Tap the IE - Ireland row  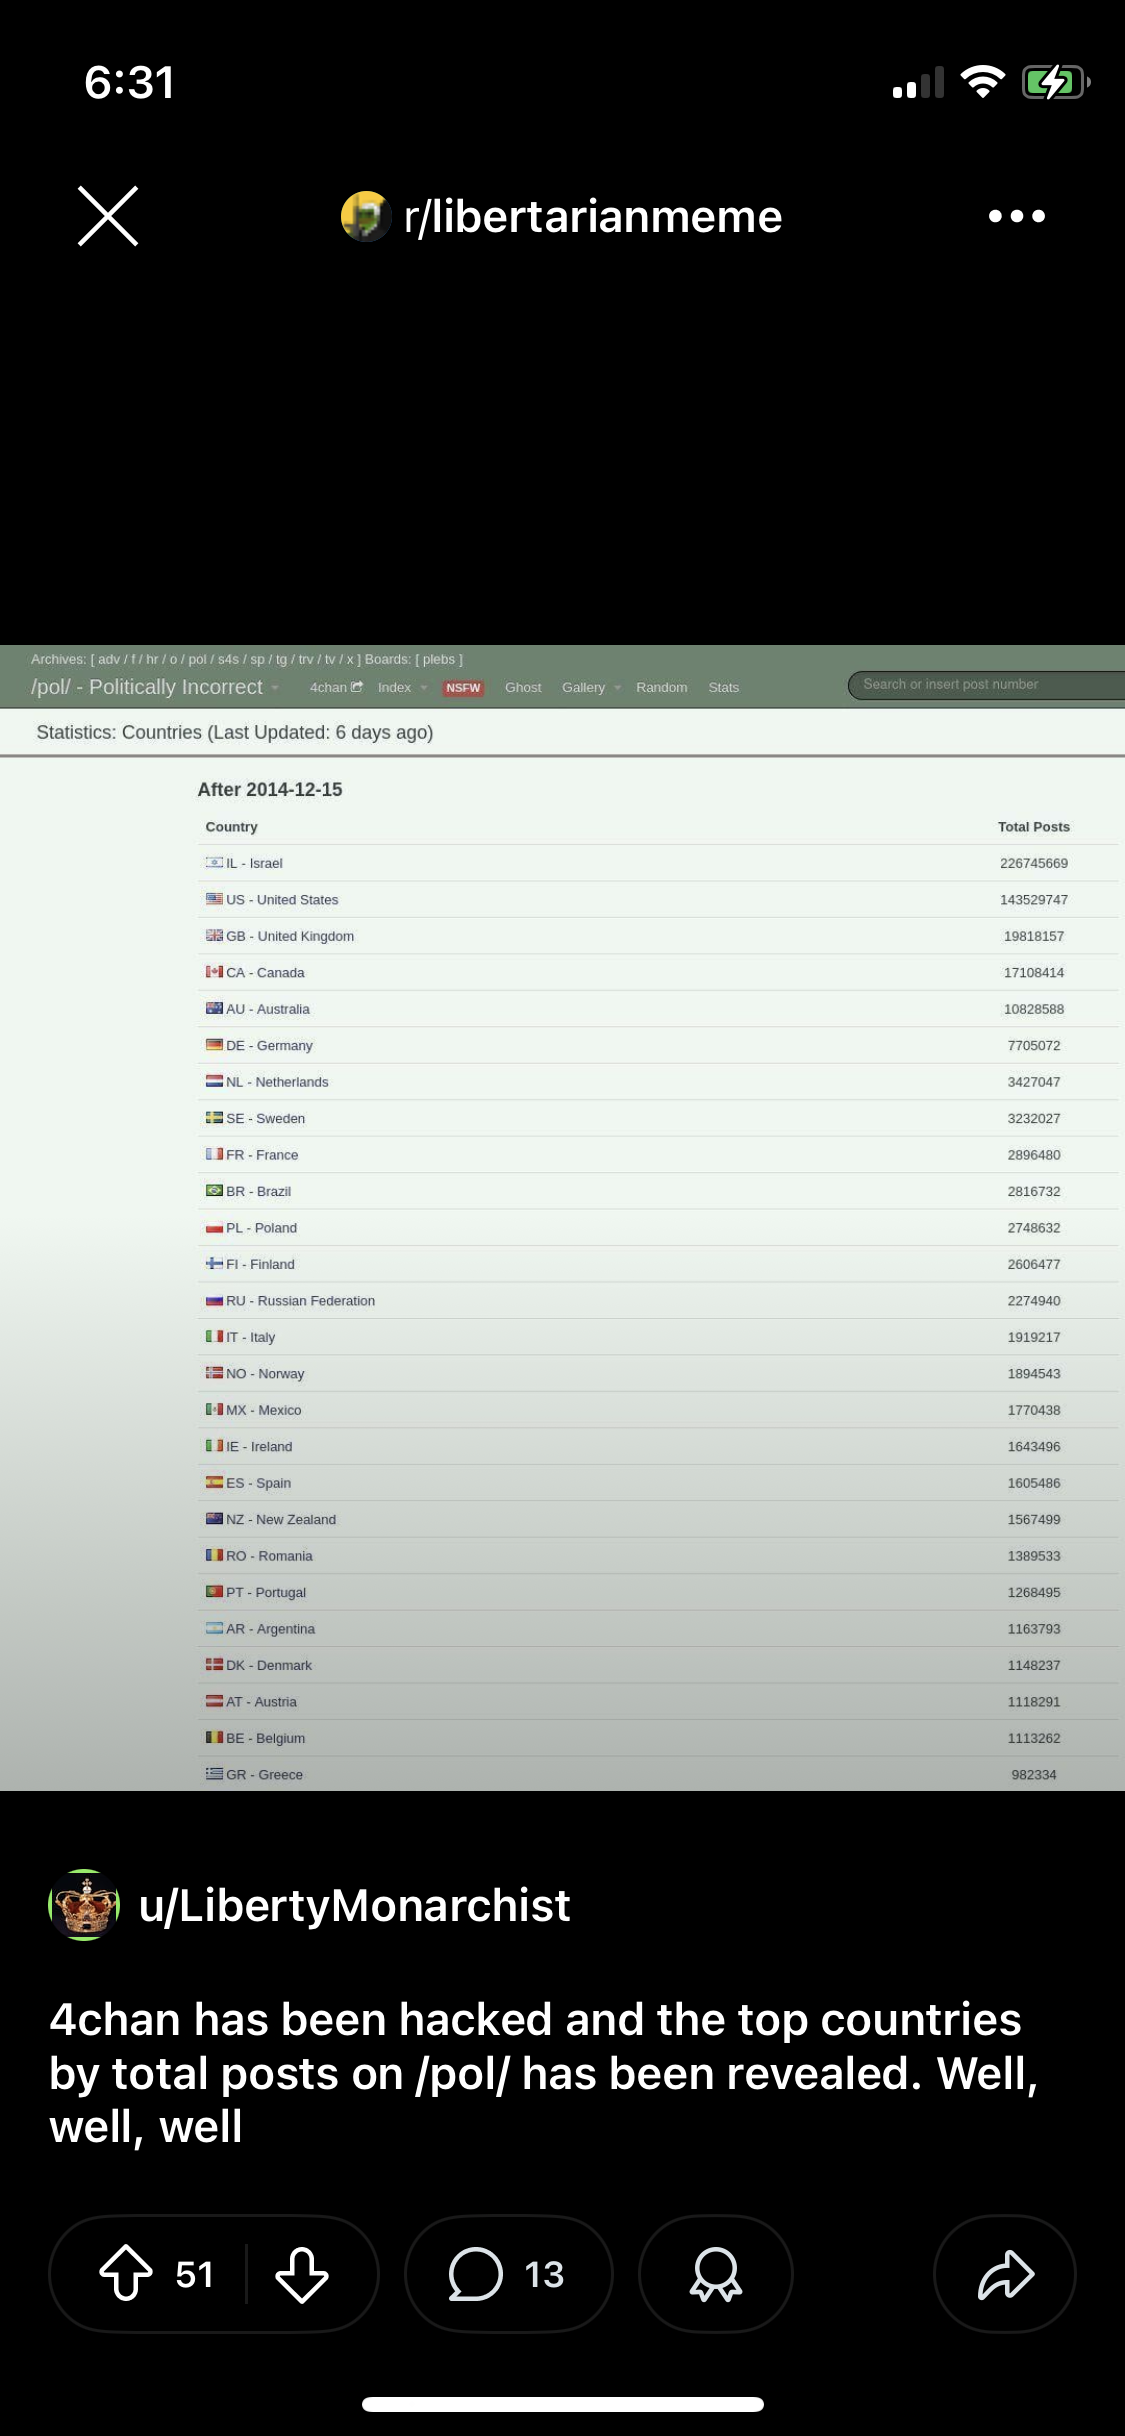point(658,1447)
